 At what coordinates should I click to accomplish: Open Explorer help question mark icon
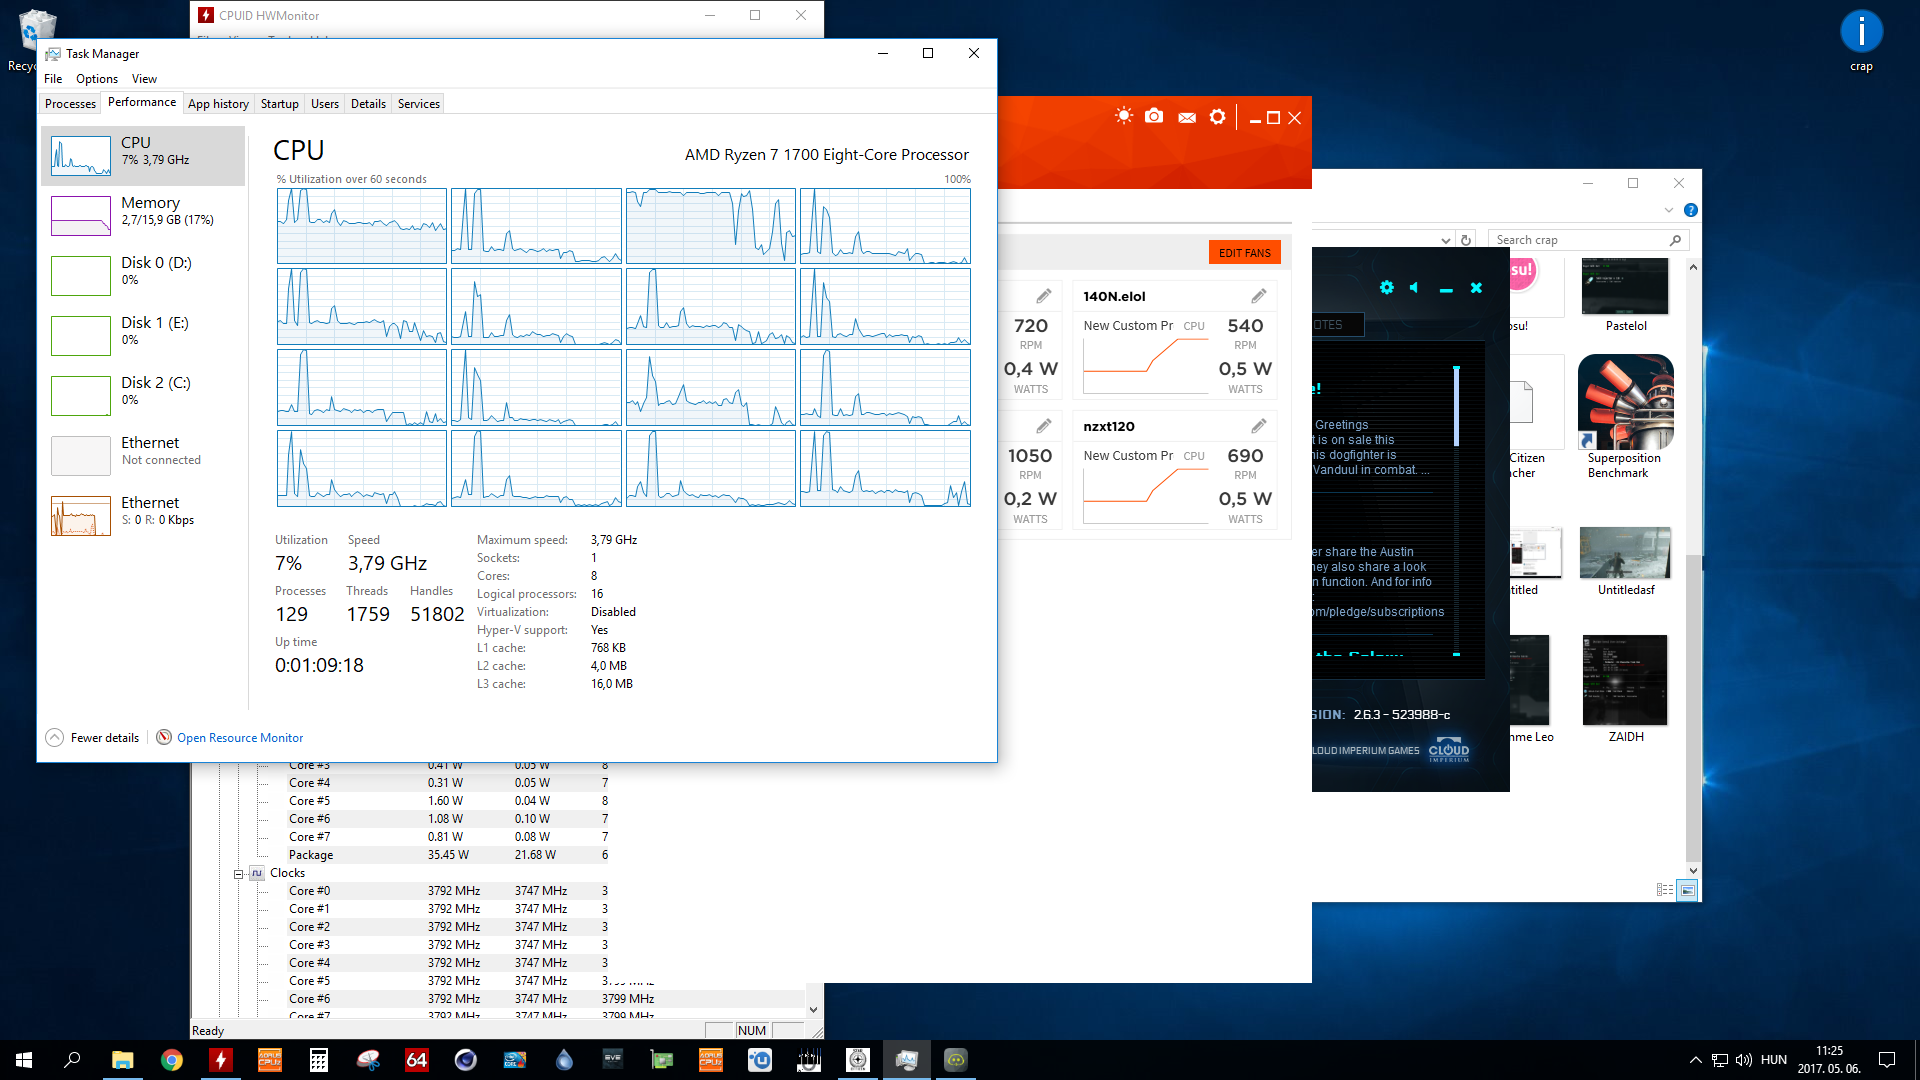(1690, 210)
